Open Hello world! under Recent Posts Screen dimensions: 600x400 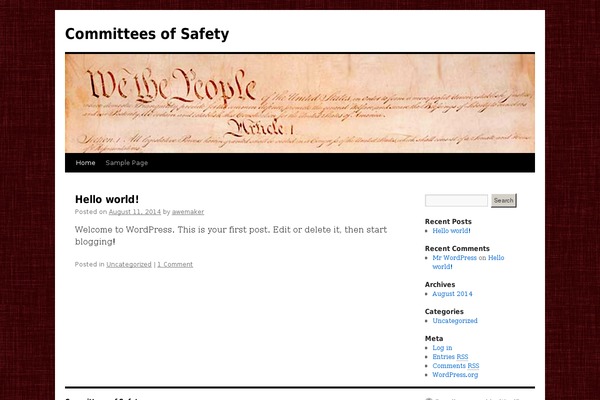coord(451,231)
